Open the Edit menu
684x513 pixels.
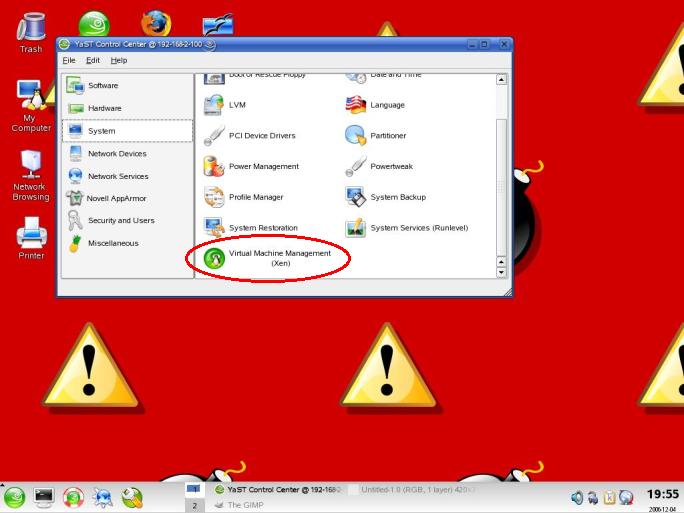click(92, 60)
